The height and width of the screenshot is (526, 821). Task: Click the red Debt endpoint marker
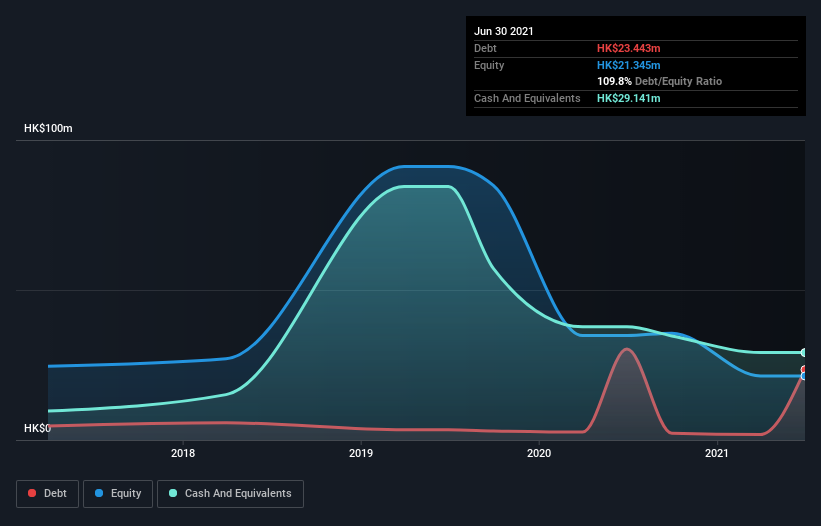coord(804,370)
